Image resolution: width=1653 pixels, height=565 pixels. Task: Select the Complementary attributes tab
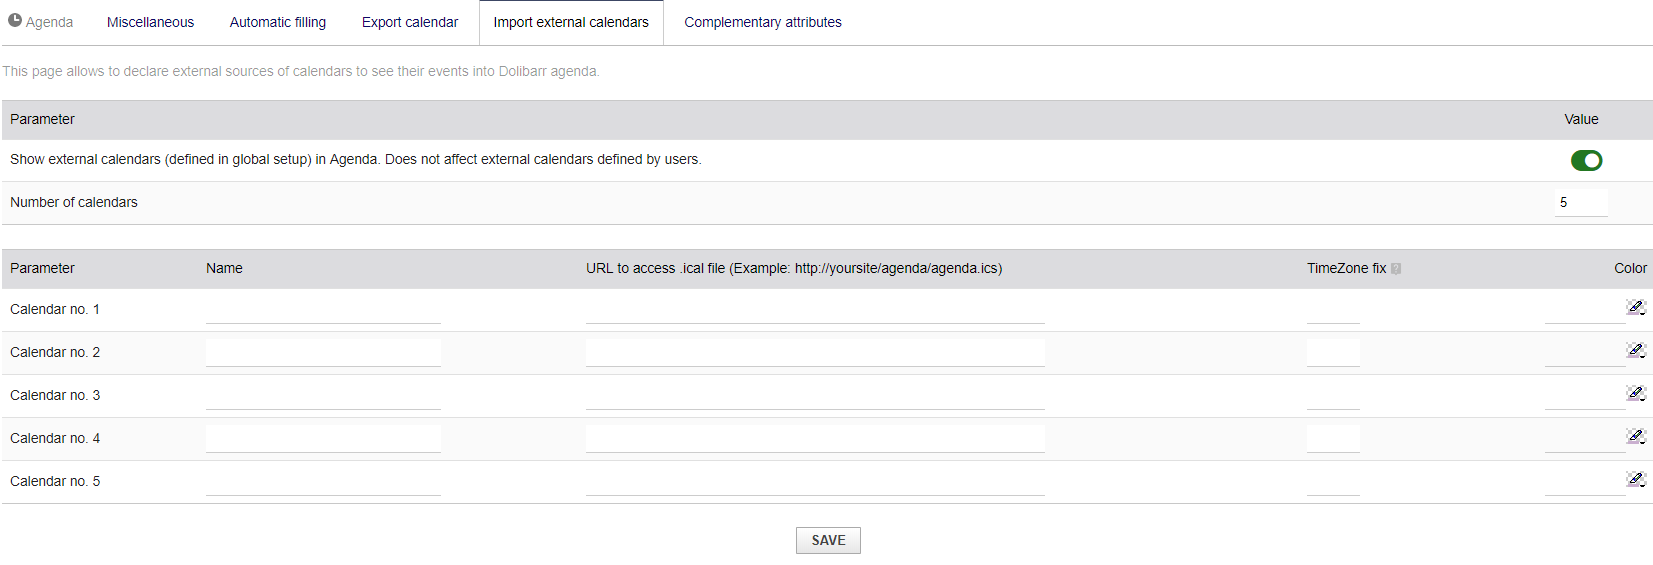point(762,22)
